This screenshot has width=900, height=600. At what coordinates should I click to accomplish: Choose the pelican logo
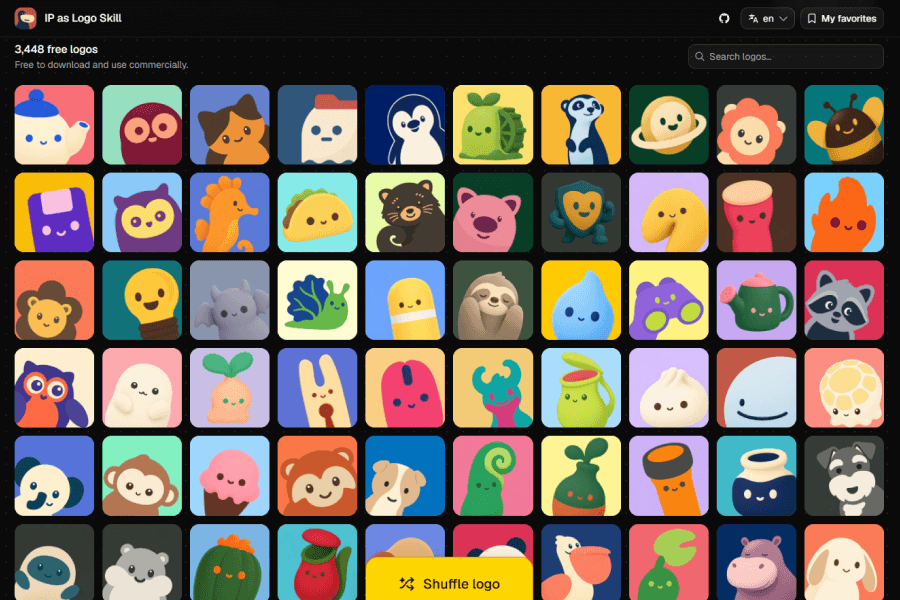(x=581, y=562)
